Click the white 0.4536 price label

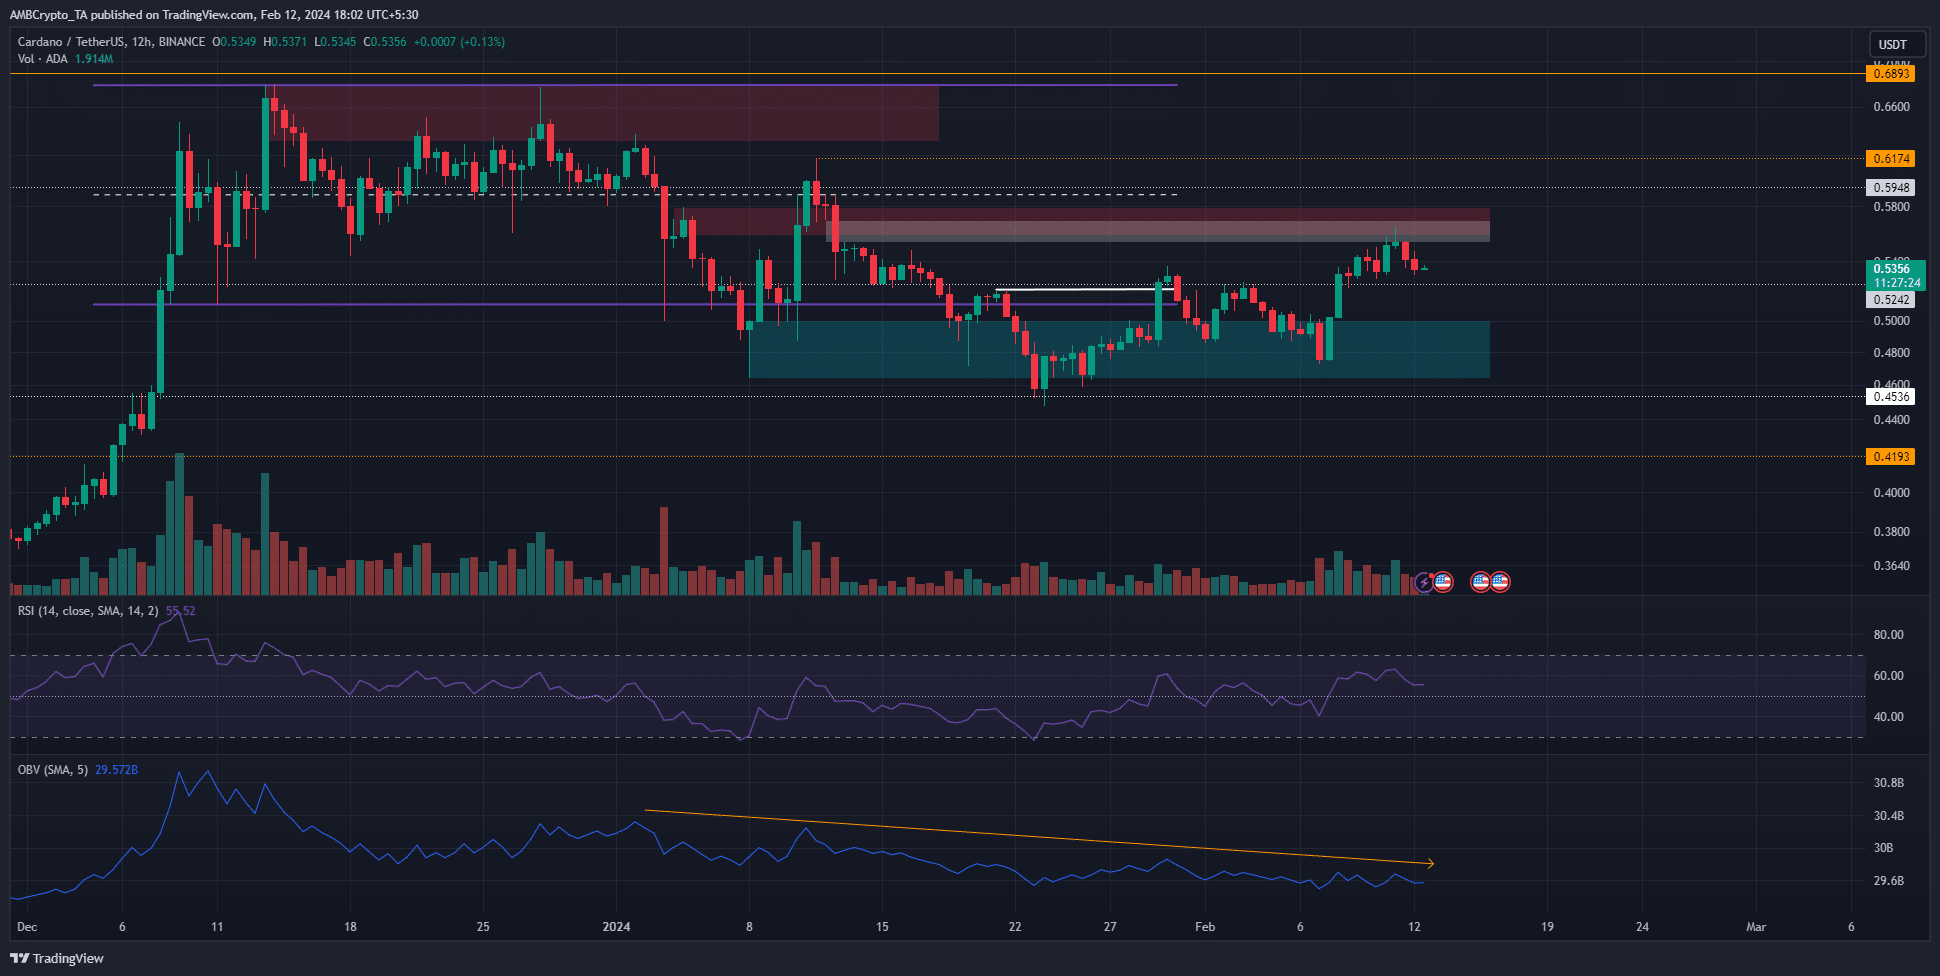[1891, 397]
